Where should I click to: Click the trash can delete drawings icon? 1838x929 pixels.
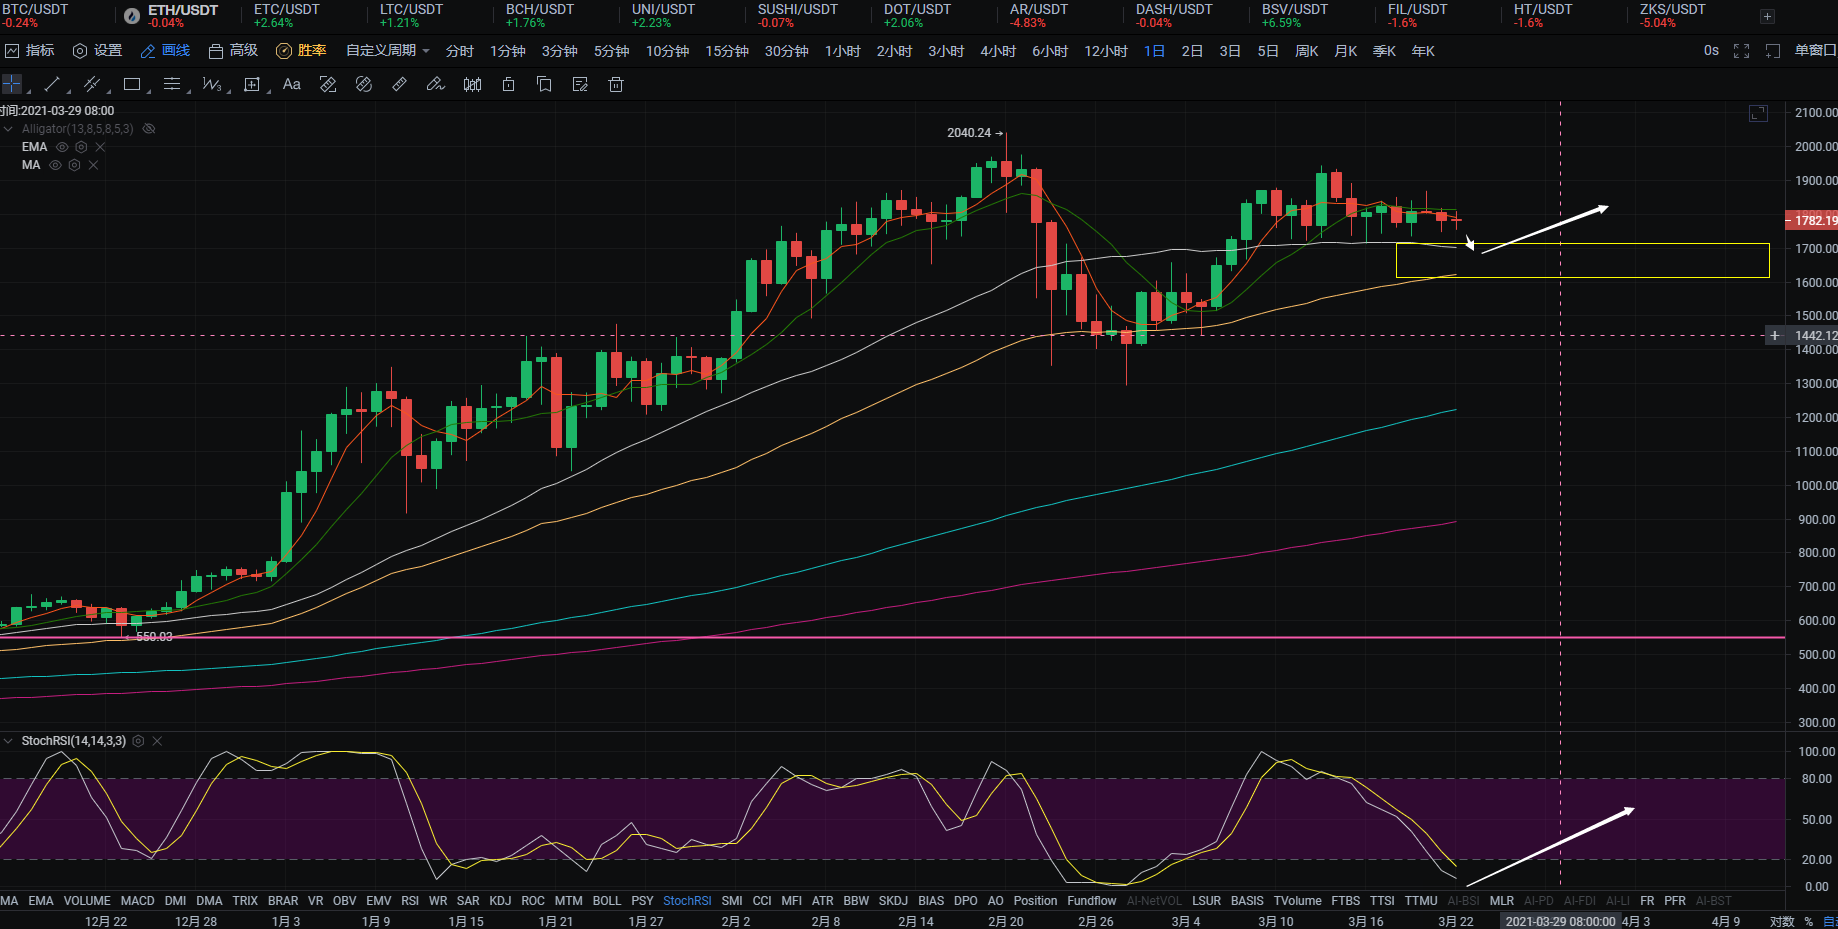tap(616, 85)
